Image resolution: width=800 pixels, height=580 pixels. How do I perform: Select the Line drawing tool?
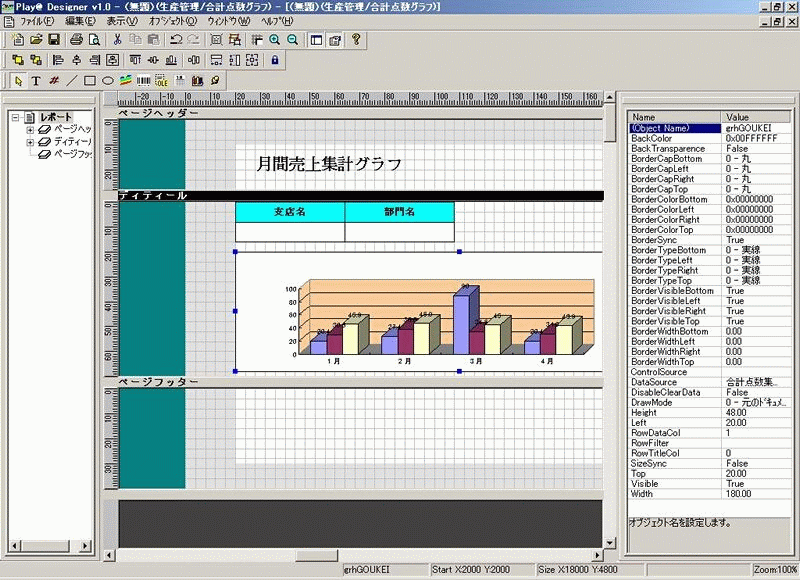pyautogui.click(x=71, y=80)
